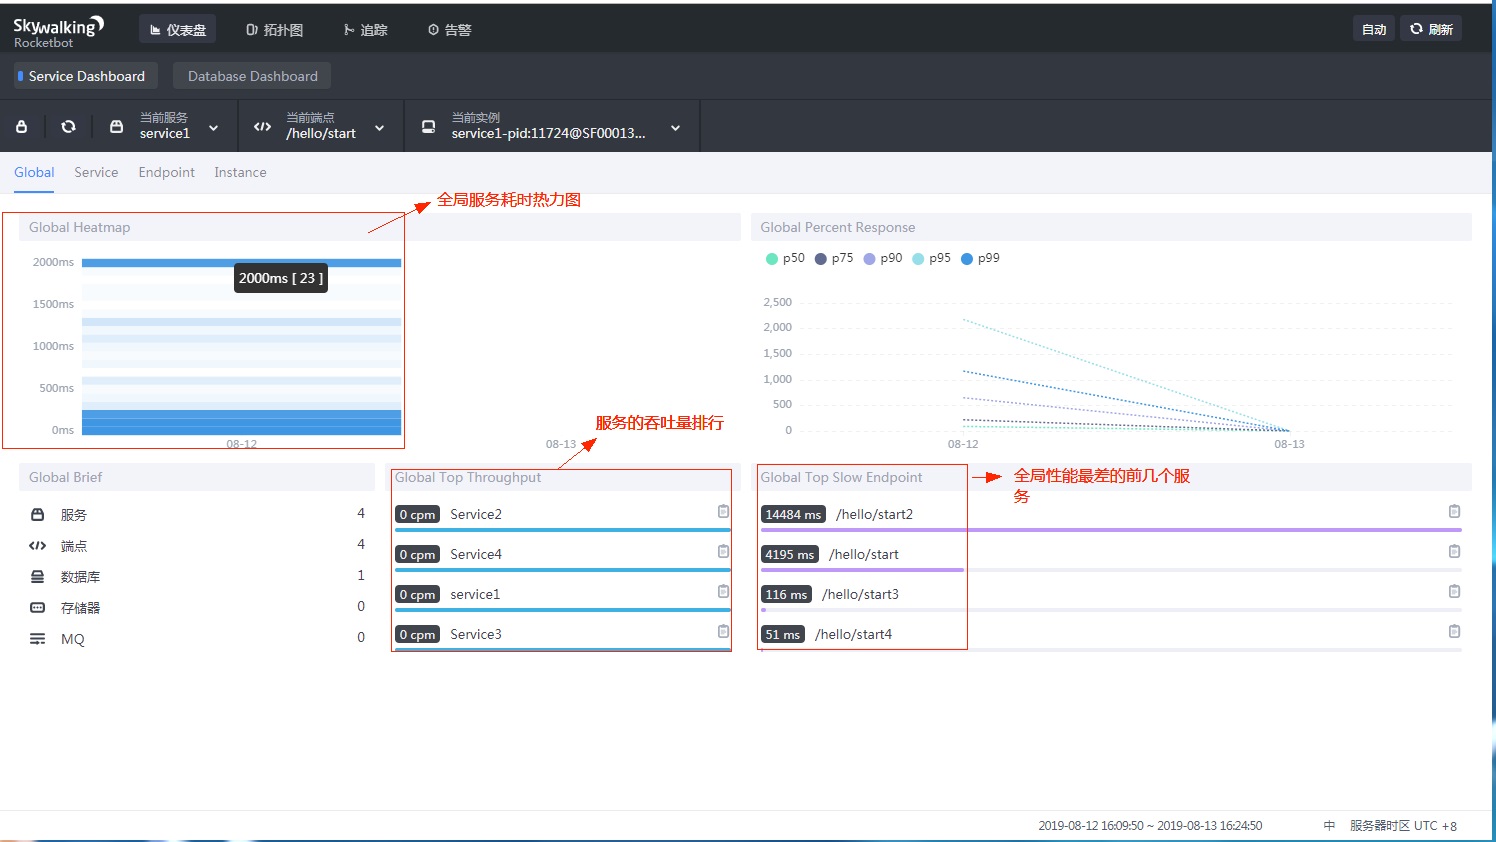The width and height of the screenshot is (1496, 842).
Task: Copy /hello/start3 via clipboard icon
Action: tap(1454, 591)
